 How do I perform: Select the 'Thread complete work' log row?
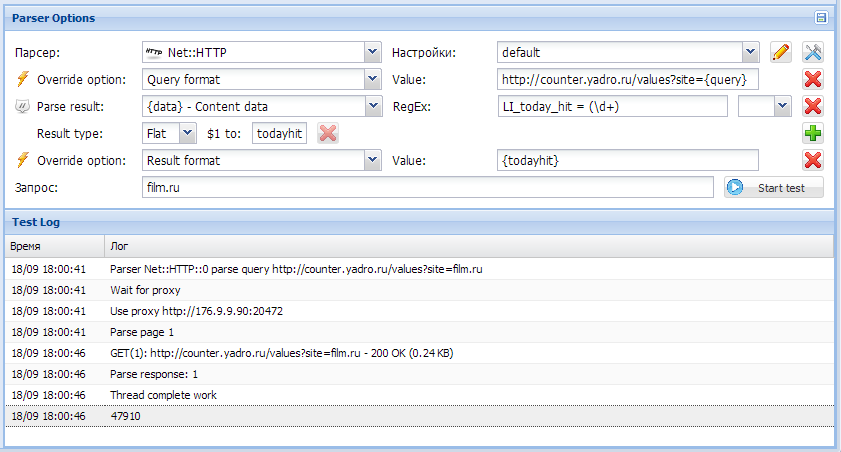tap(419, 395)
